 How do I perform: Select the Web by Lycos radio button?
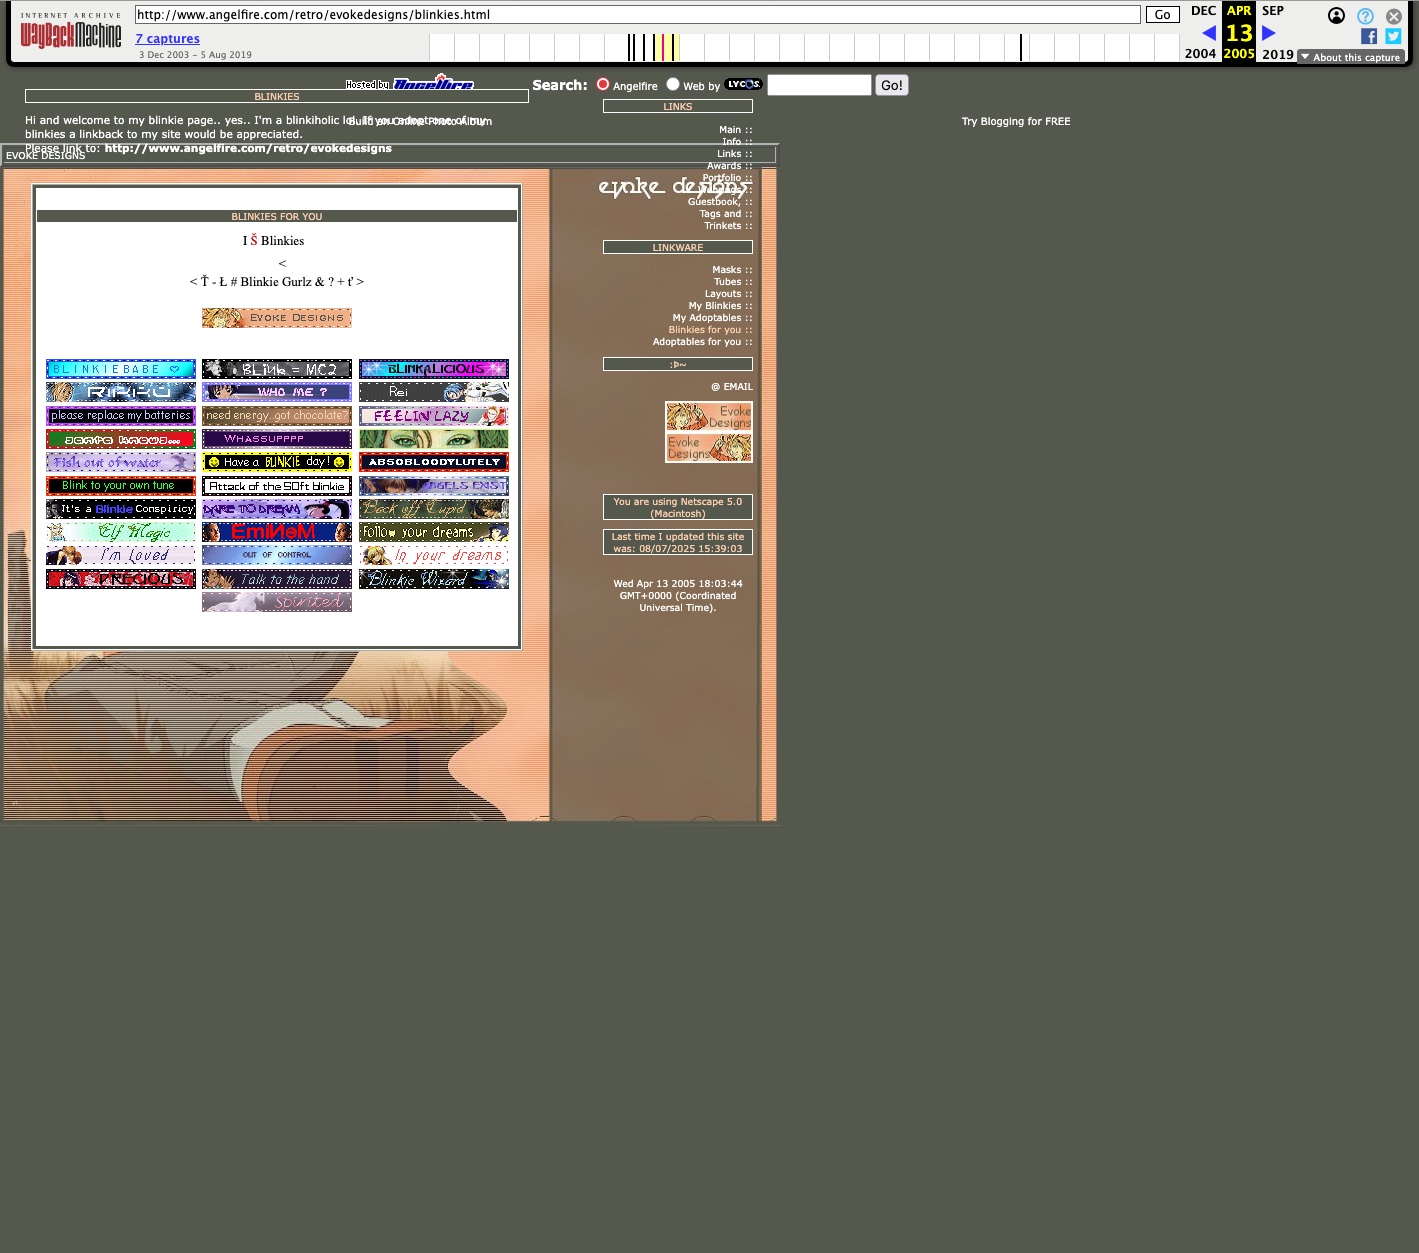(673, 85)
